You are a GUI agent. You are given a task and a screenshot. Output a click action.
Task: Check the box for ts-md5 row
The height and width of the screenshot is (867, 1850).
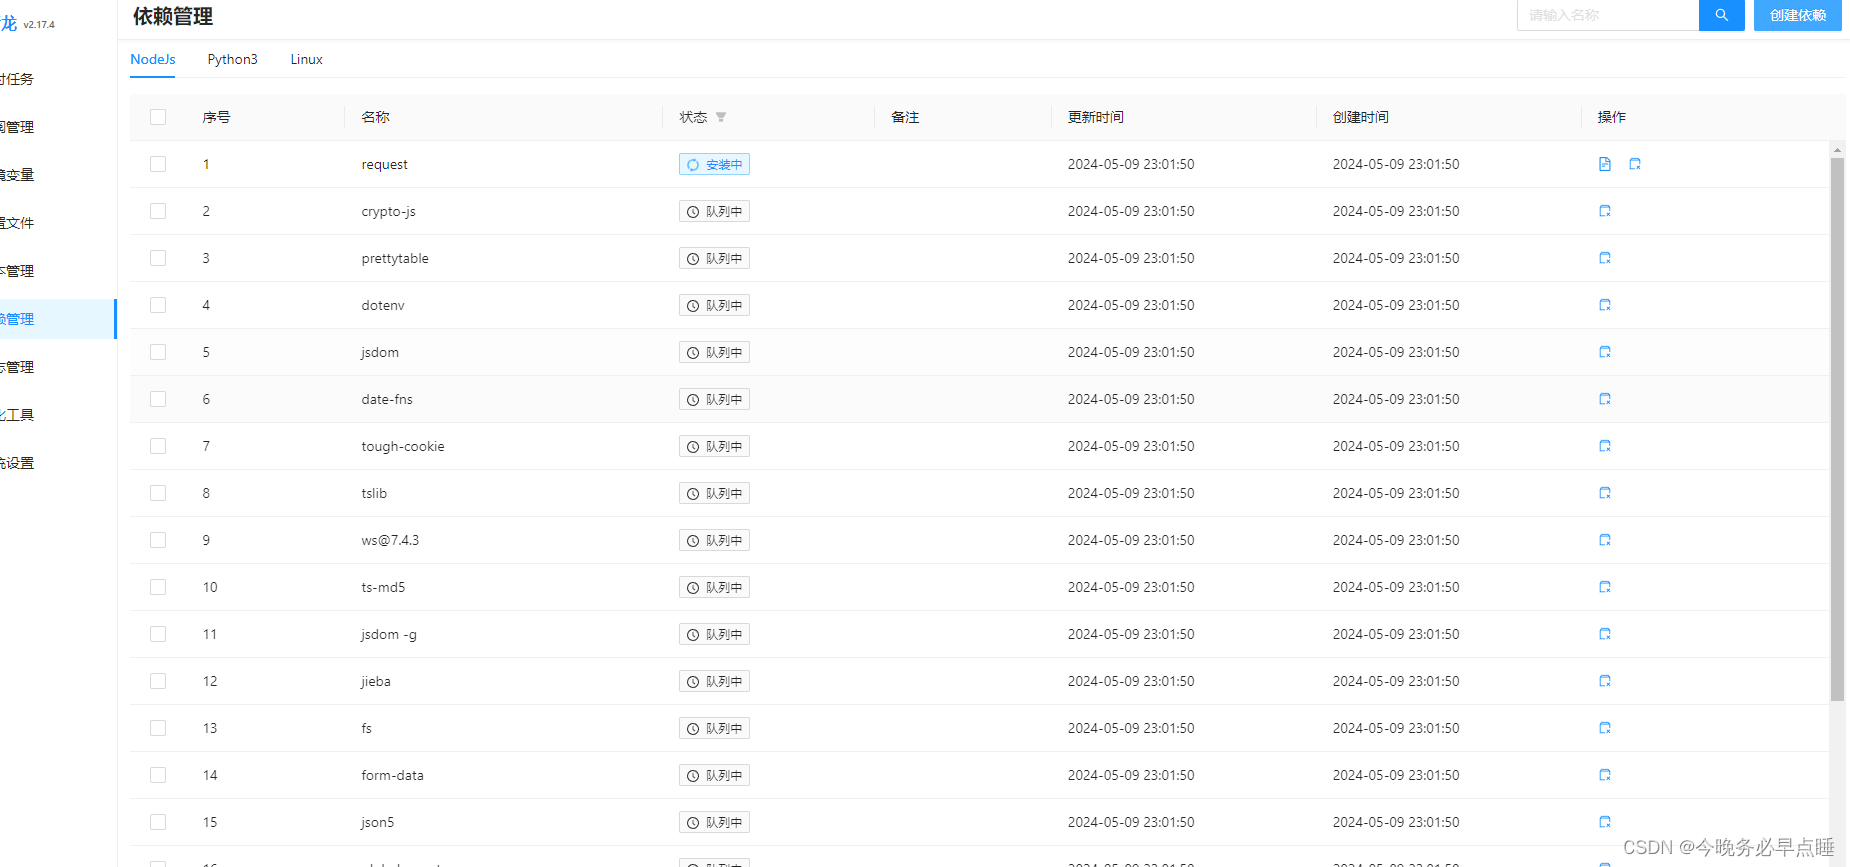pos(158,587)
